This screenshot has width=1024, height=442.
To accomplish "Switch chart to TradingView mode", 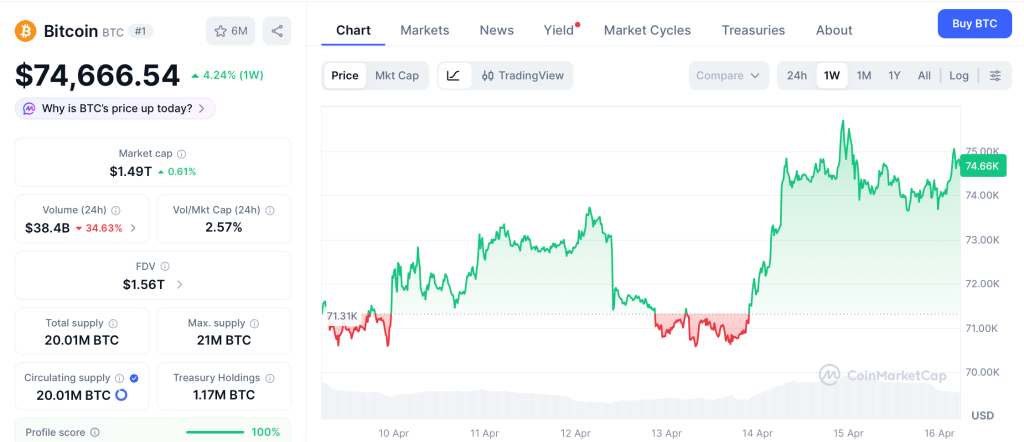I will 522,75.
